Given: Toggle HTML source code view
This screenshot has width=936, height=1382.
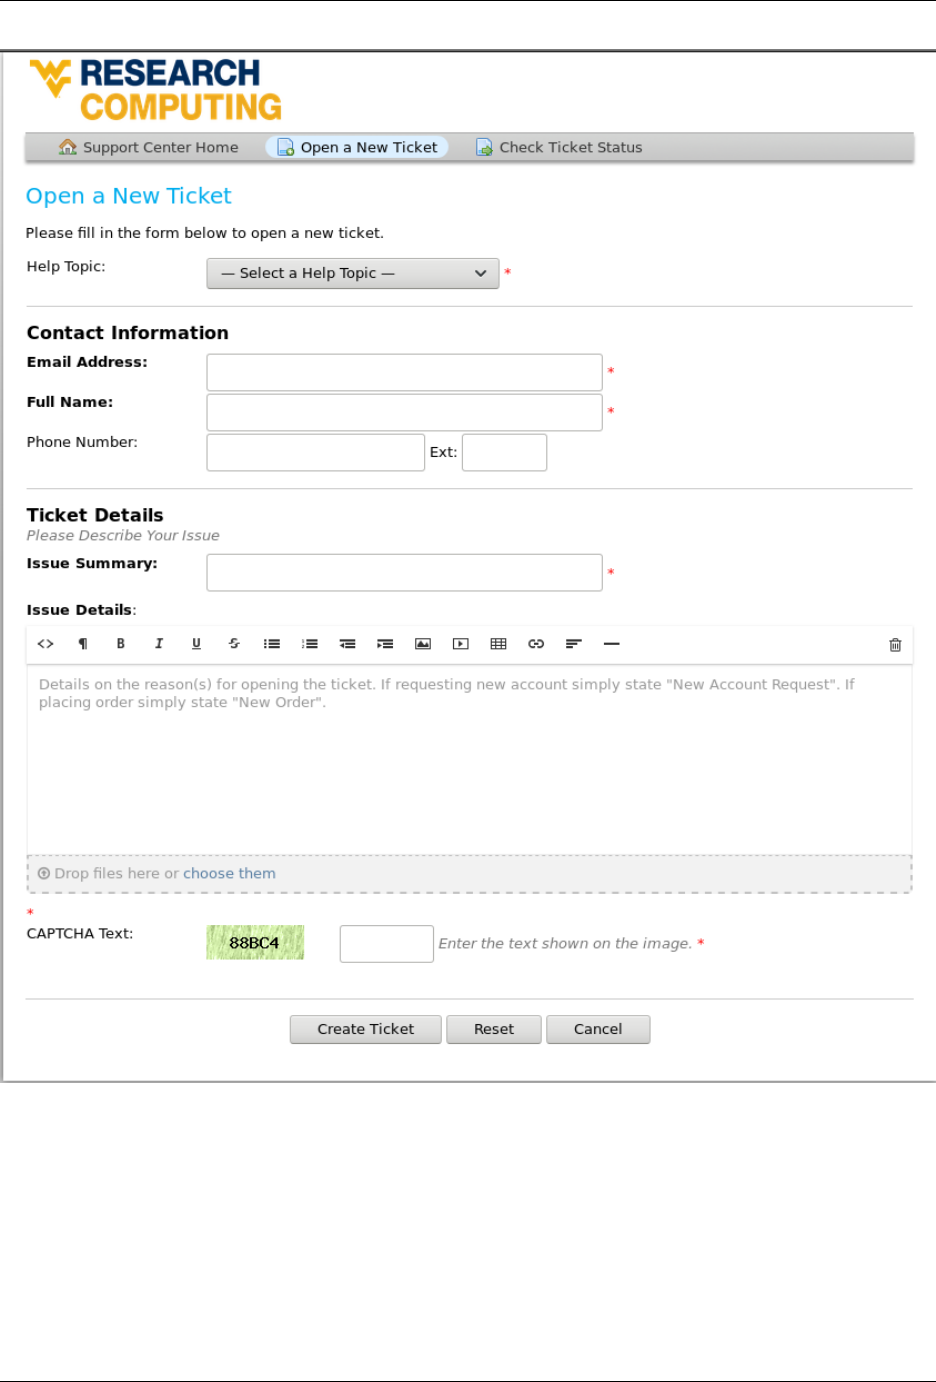Looking at the screenshot, I should pyautogui.click(x=45, y=644).
